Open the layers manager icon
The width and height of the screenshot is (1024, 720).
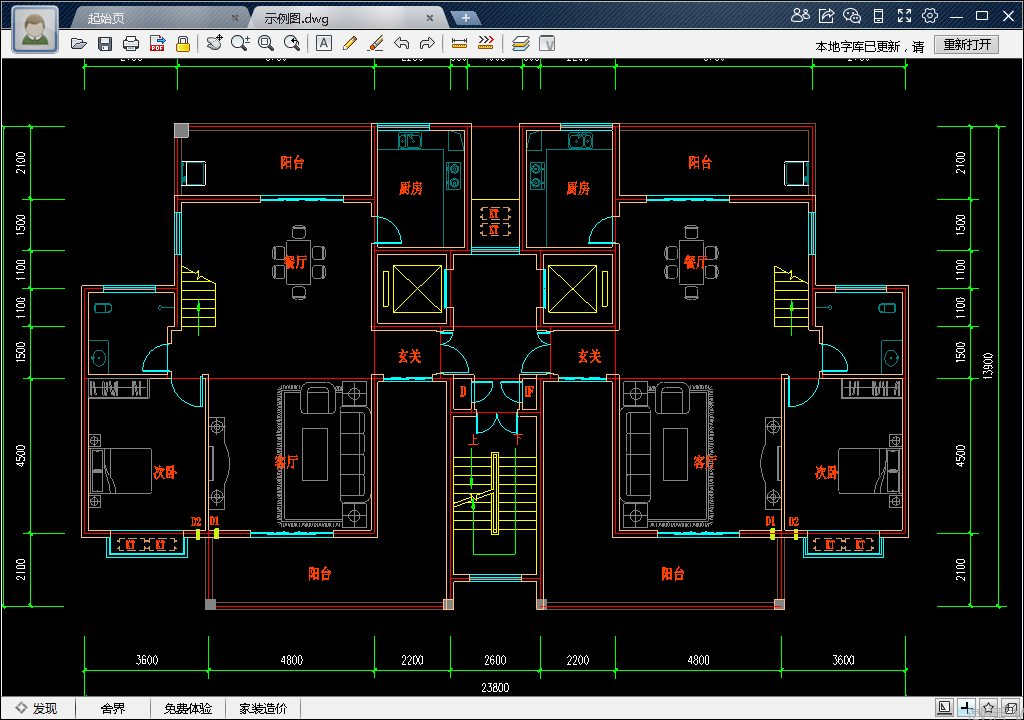coord(520,43)
